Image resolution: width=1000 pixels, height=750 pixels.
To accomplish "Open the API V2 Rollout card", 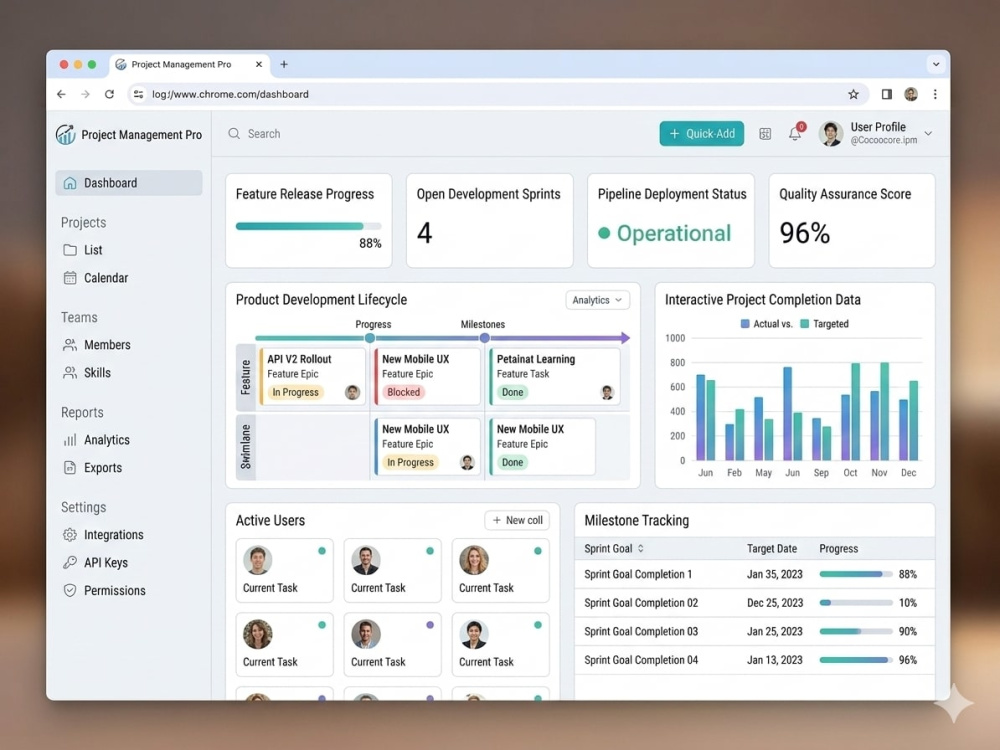I will click(312, 376).
